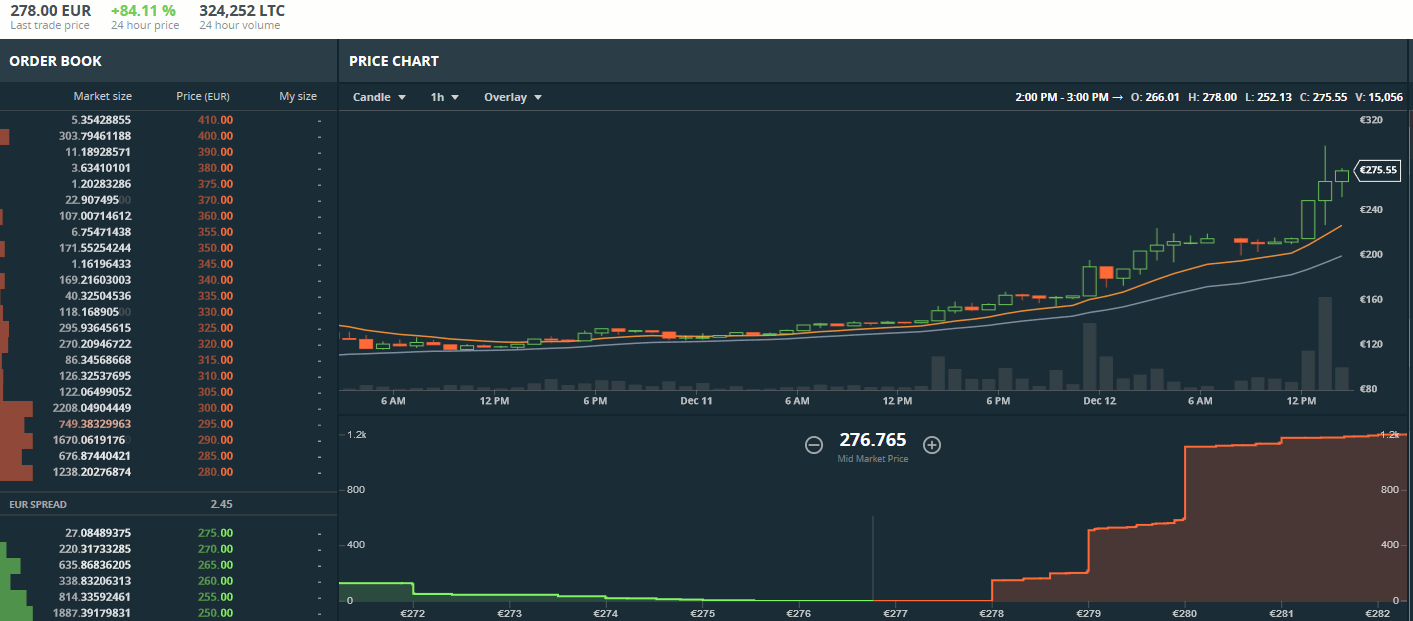Image resolution: width=1413 pixels, height=621 pixels.
Task: Click the 410.00 ask price row
Action: [x=214, y=120]
